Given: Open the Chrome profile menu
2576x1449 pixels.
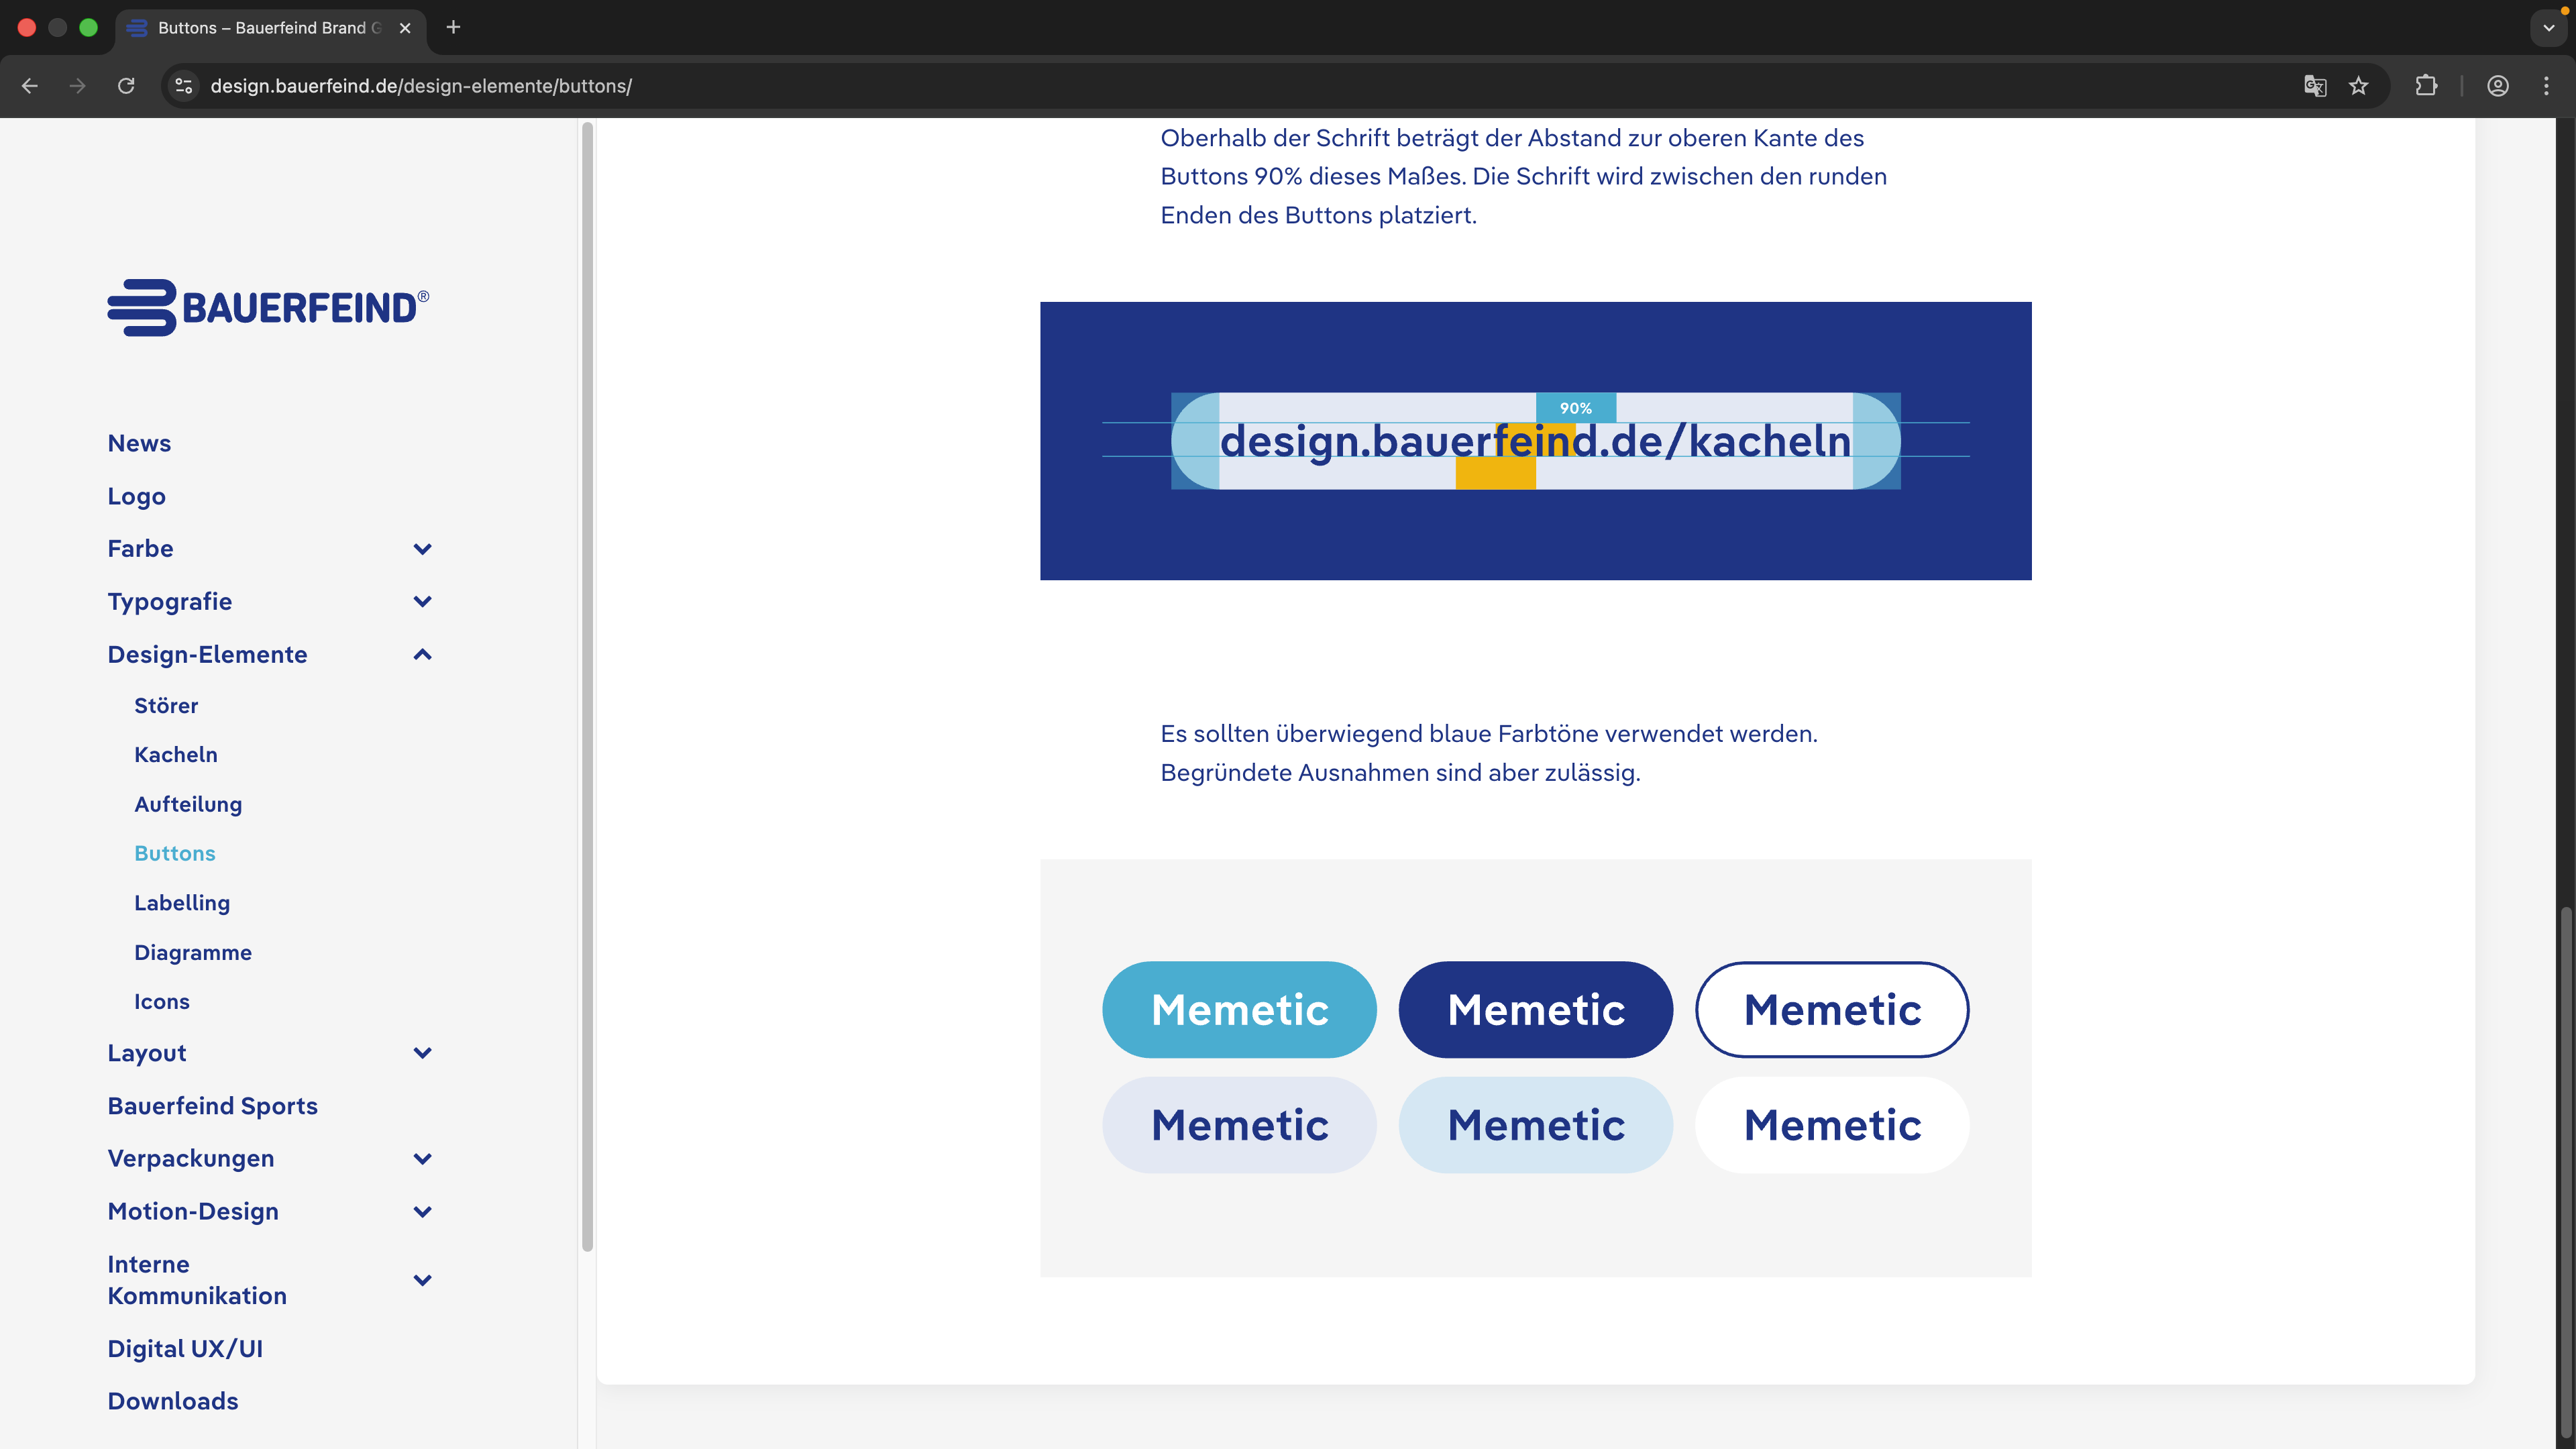Looking at the screenshot, I should pos(2498,86).
